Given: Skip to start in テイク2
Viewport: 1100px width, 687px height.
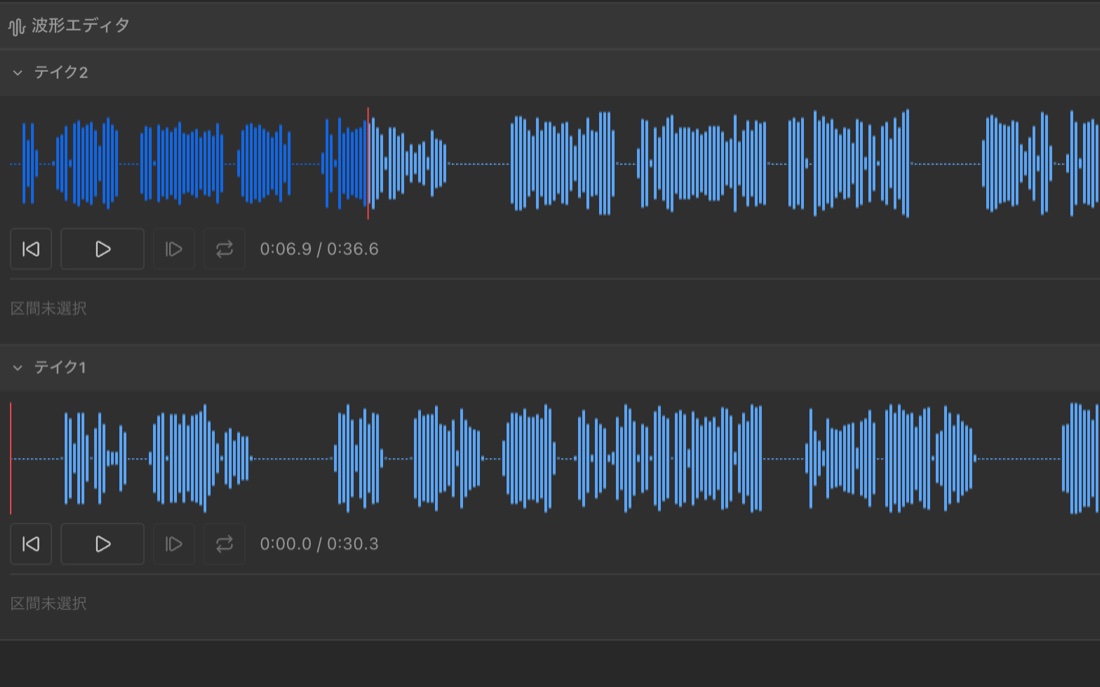Looking at the screenshot, I should 31,249.
